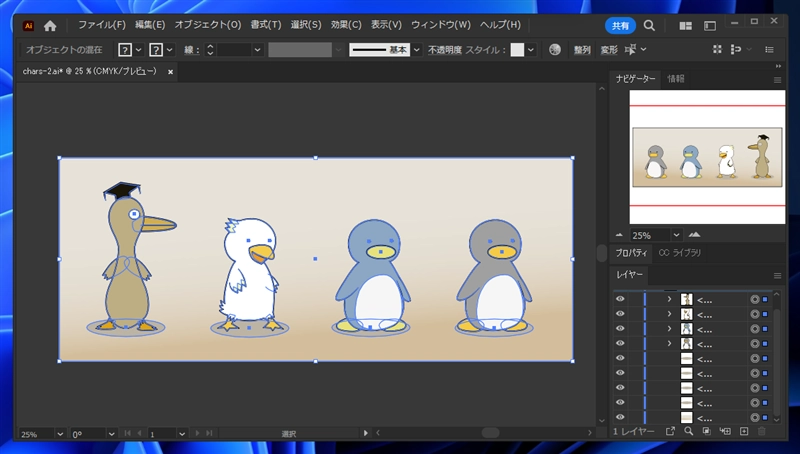Open the 不透明度 opacity panel link
Screen dimensions: 800x454
[x=444, y=50]
